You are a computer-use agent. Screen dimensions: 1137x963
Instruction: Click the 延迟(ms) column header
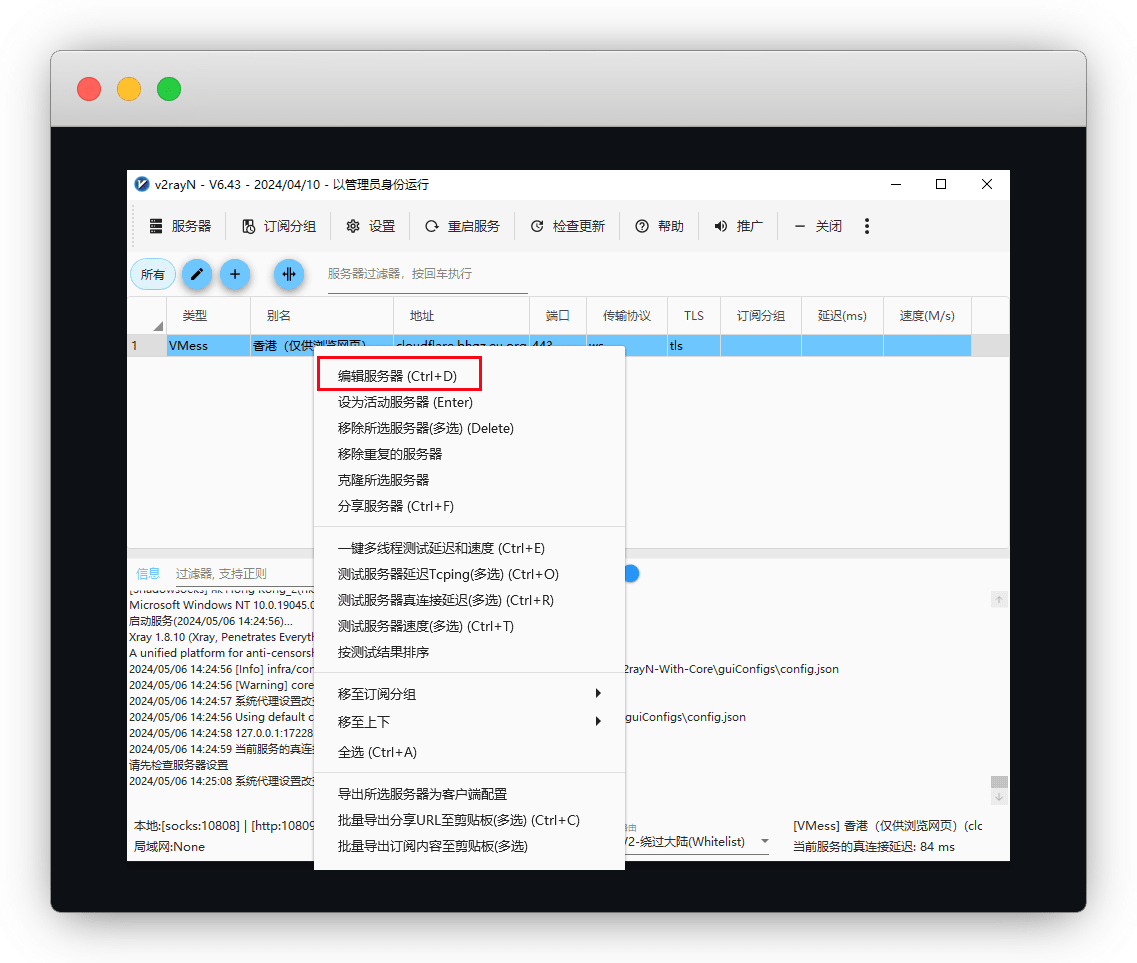click(843, 316)
